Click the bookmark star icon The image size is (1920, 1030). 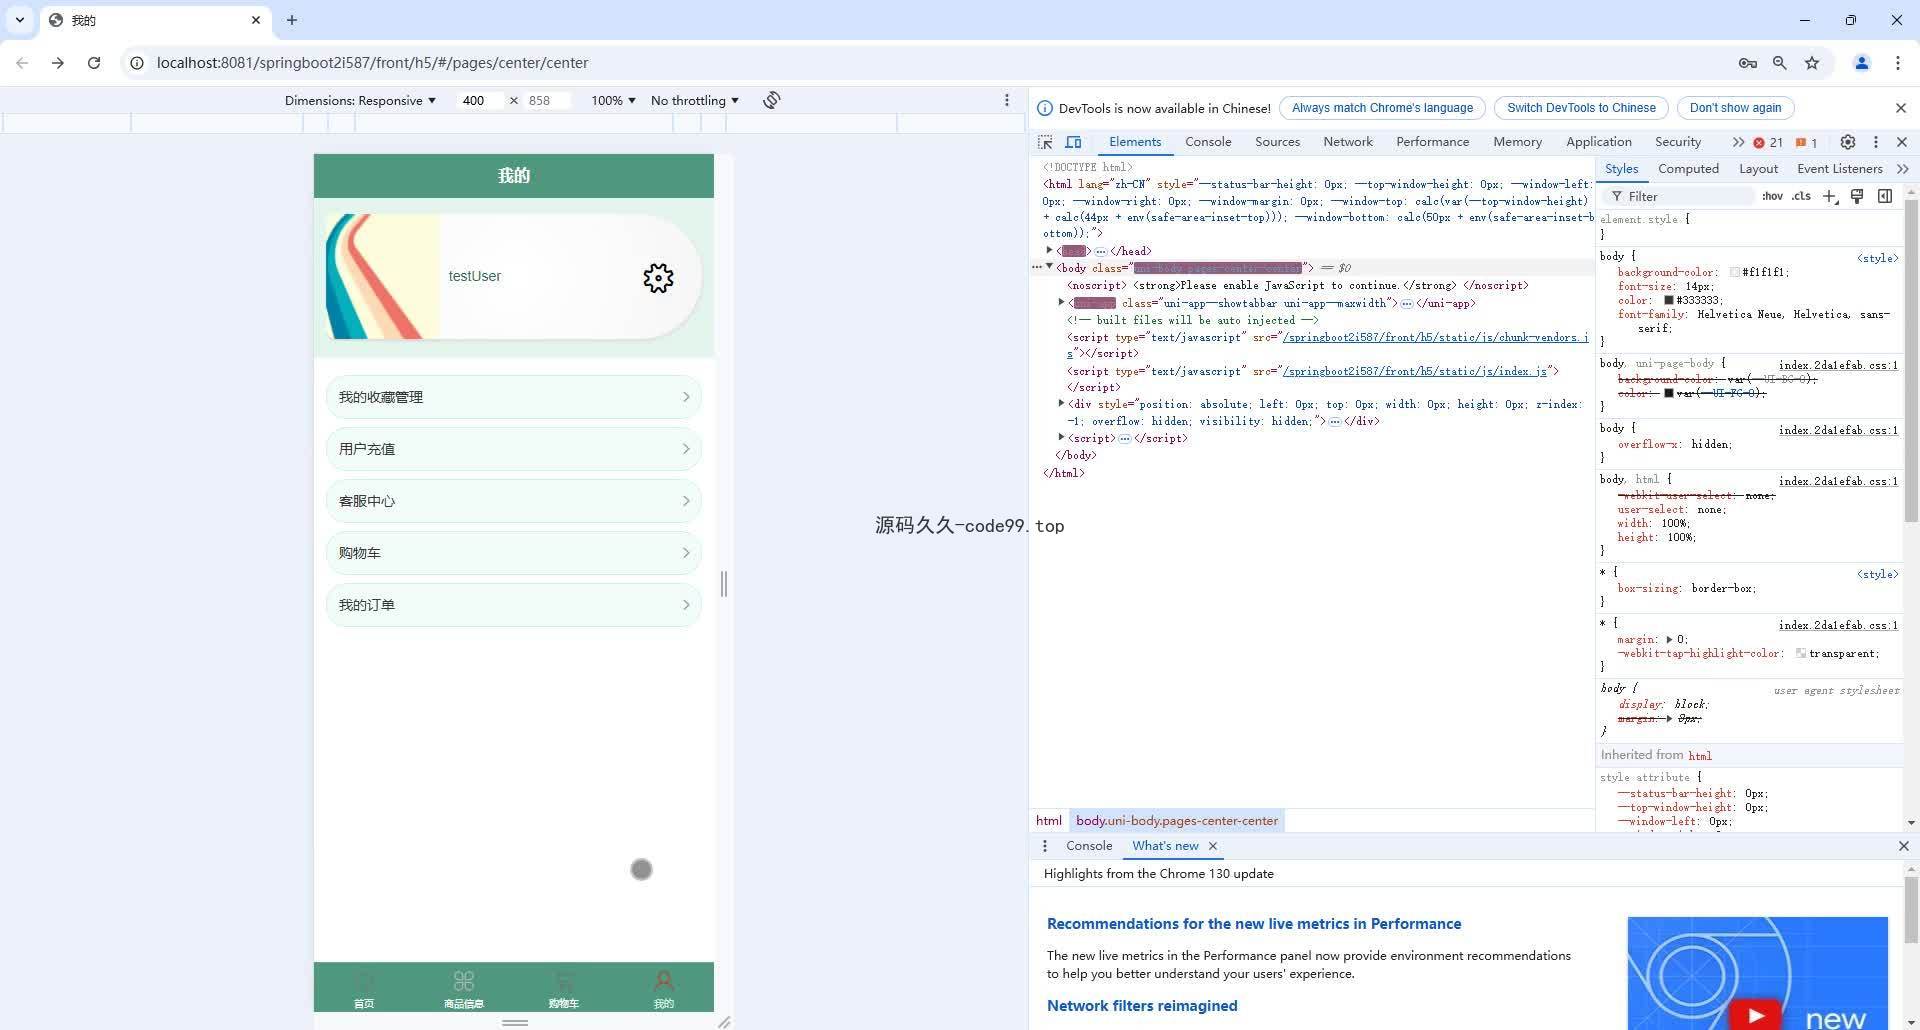click(1812, 63)
